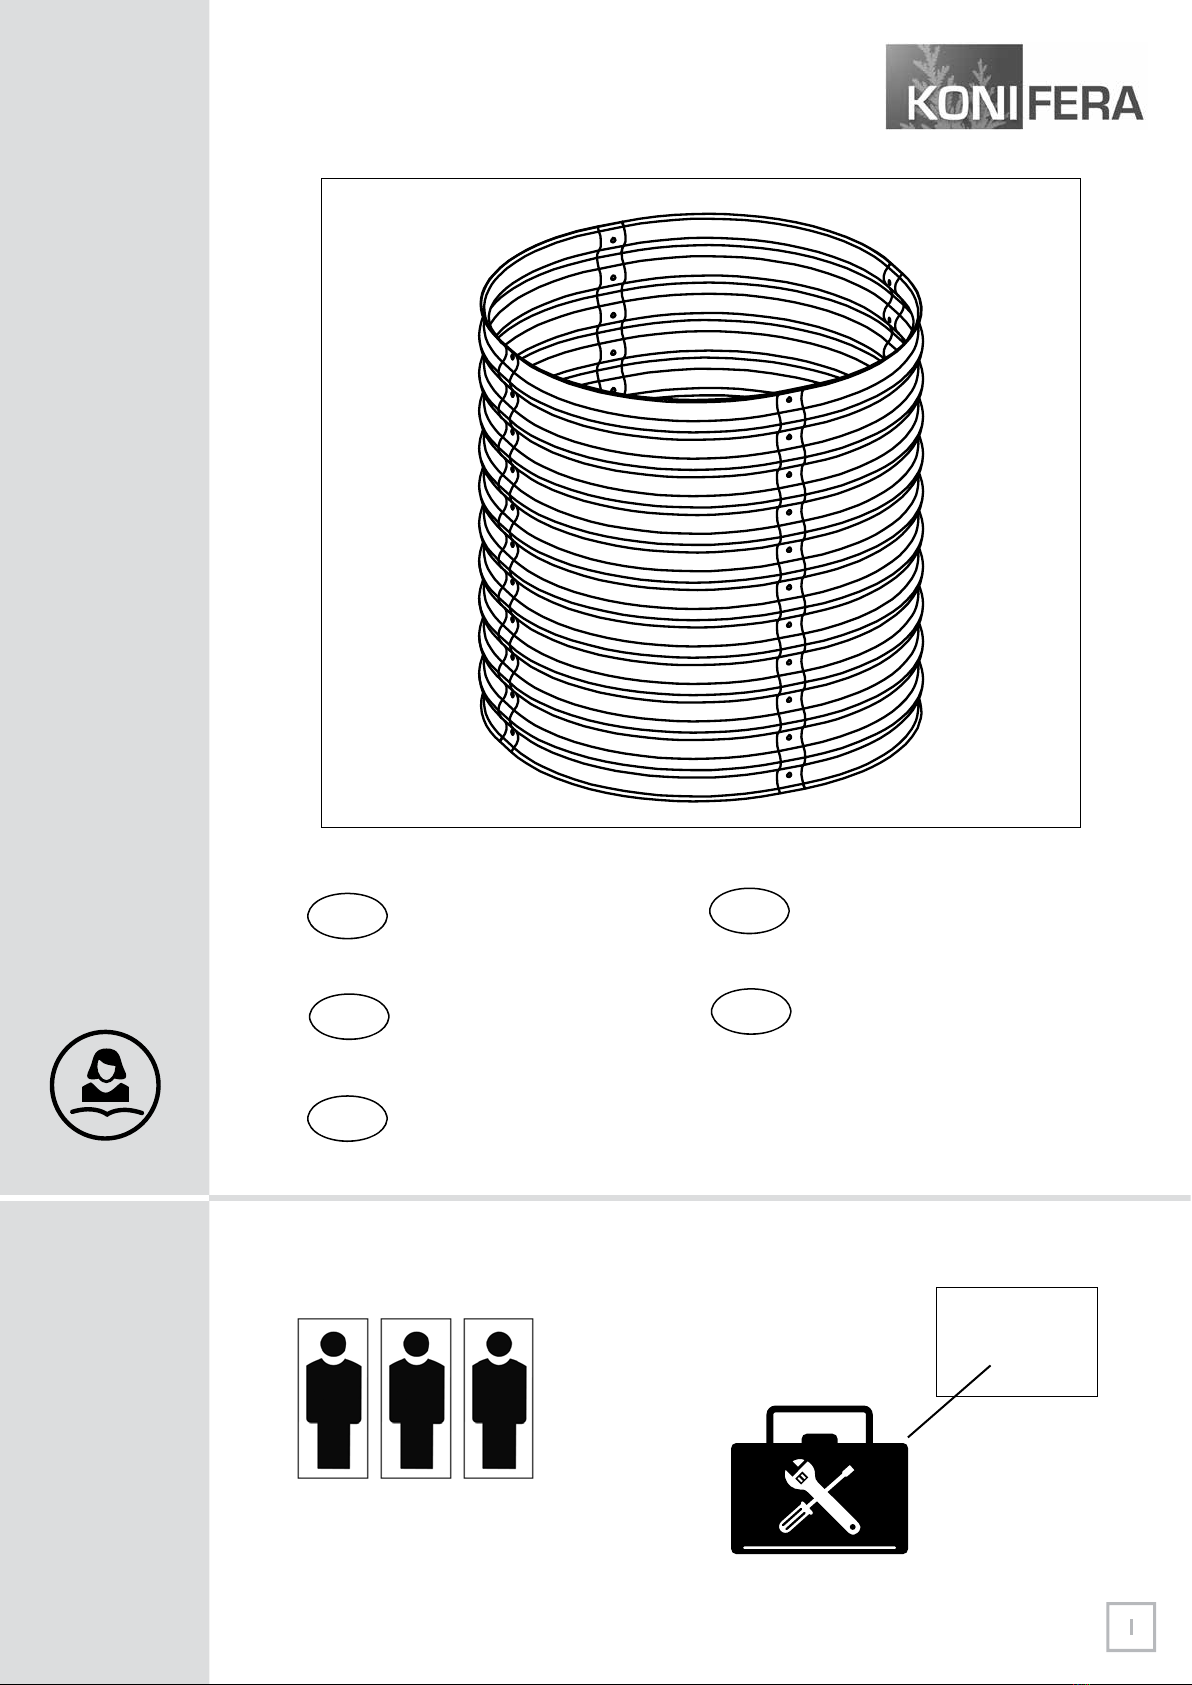
Task: Select the upper-right empty oval marker
Action: tap(749, 911)
